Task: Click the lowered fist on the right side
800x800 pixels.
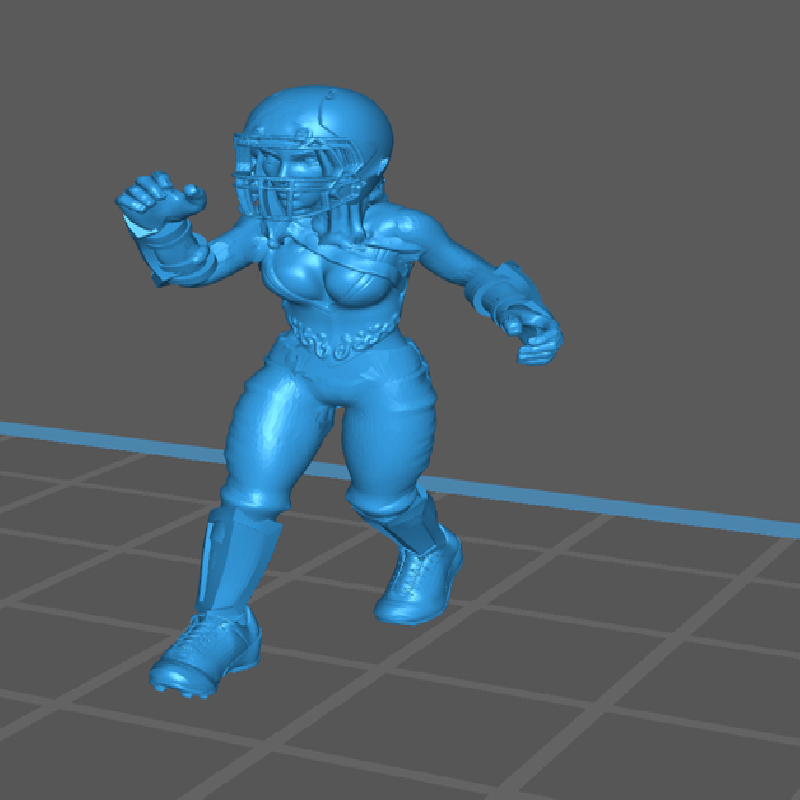Action: click(535, 335)
